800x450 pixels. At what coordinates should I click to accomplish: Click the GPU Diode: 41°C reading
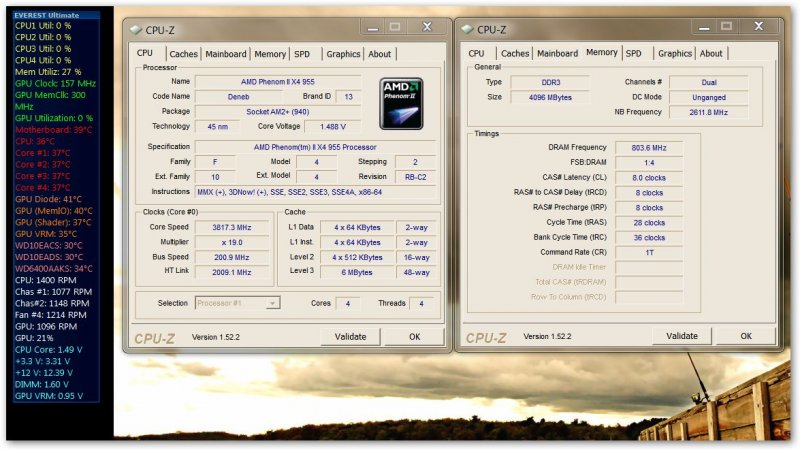(x=48, y=199)
